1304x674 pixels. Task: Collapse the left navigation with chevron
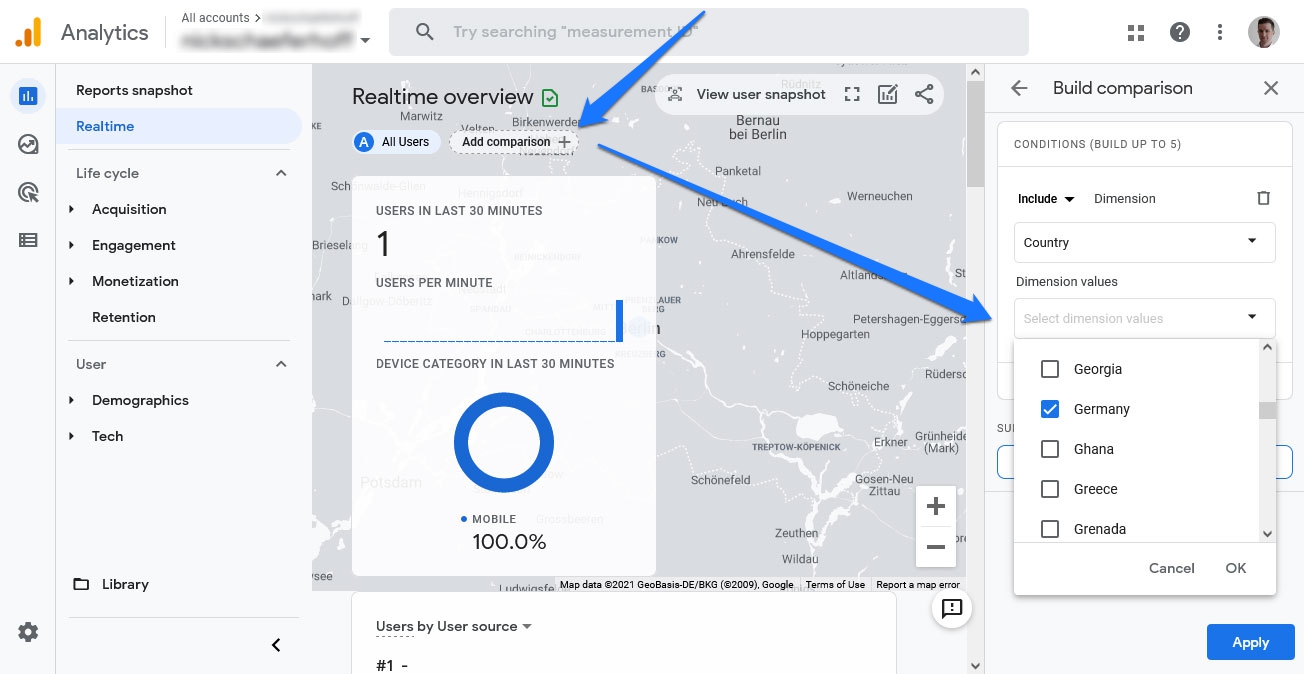[277, 645]
